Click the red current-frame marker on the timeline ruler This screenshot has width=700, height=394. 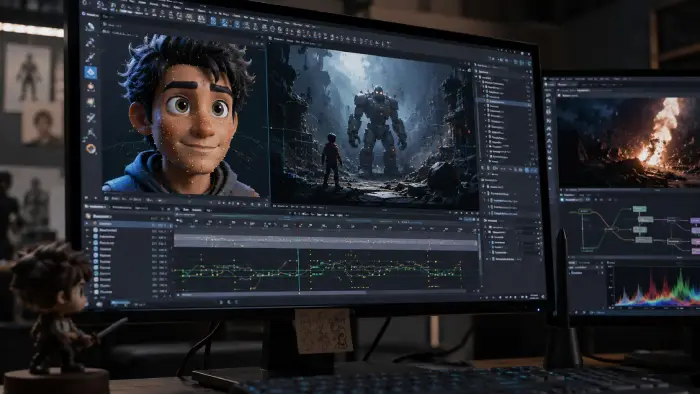298,228
